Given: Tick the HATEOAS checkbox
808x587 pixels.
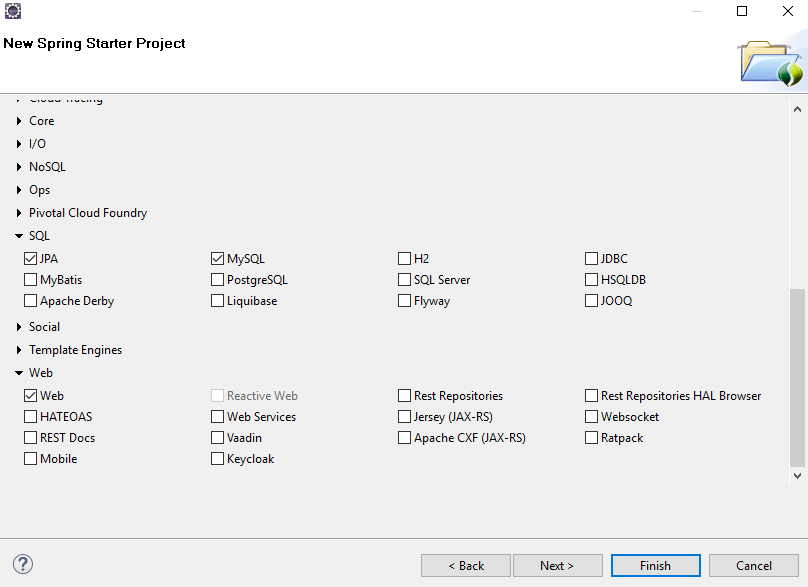Looking at the screenshot, I should point(30,417).
